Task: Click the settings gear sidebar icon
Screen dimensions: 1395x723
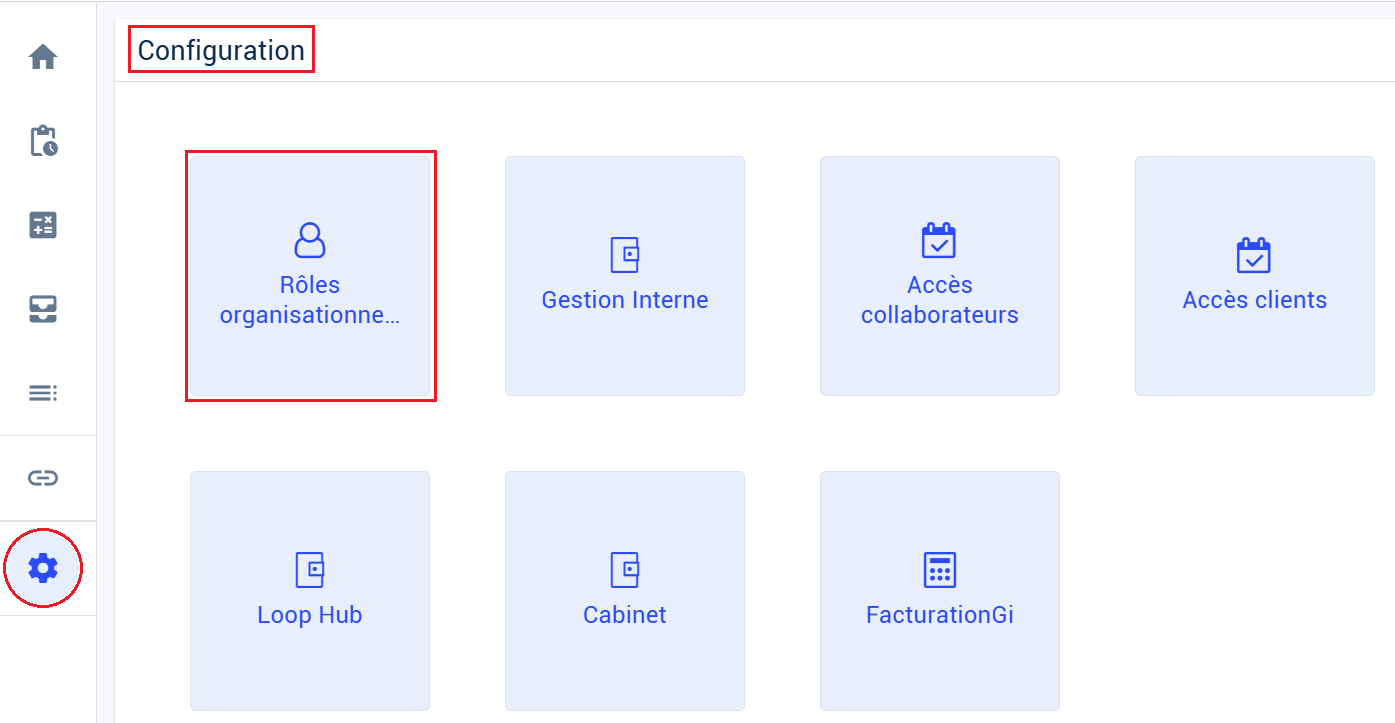Action: [x=43, y=569]
